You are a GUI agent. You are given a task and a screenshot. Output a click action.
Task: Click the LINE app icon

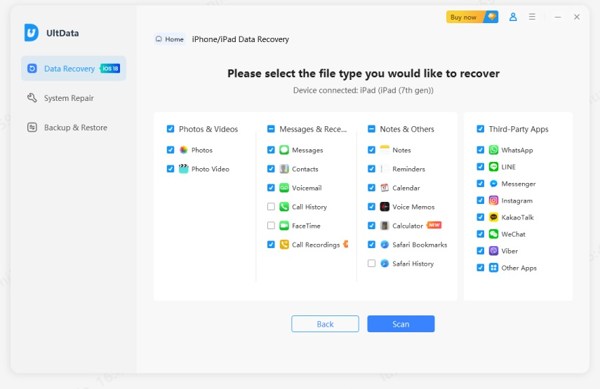pos(494,166)
